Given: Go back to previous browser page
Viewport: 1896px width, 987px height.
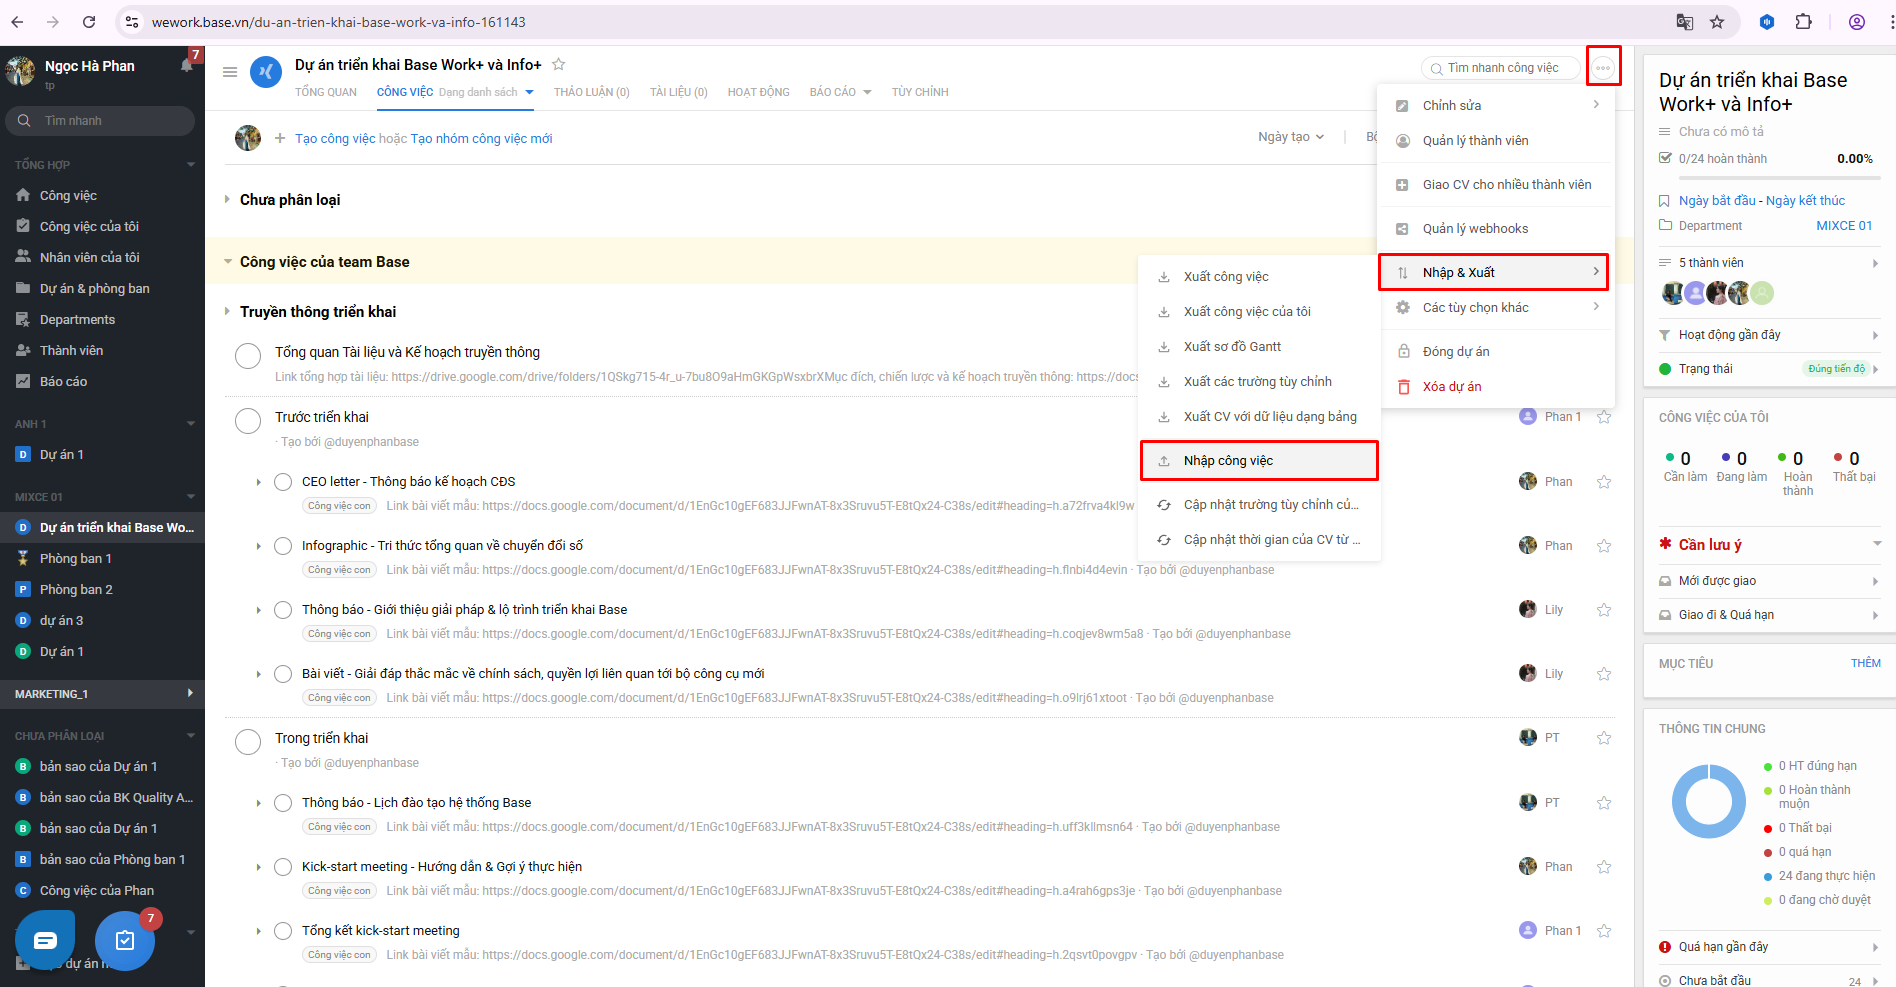Looking at the screenshot, I should pyautogui.click(x=17, y=22).
